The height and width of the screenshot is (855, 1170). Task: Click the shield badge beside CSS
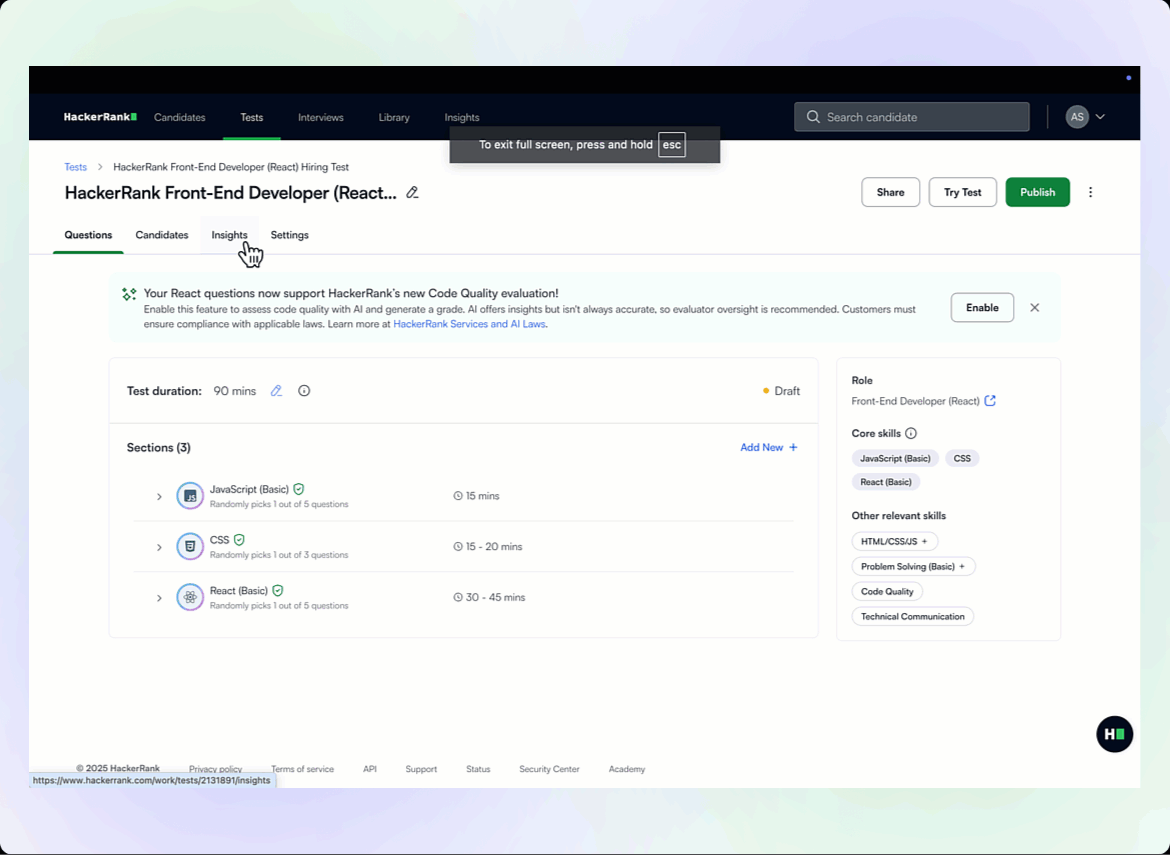point(239,539)
